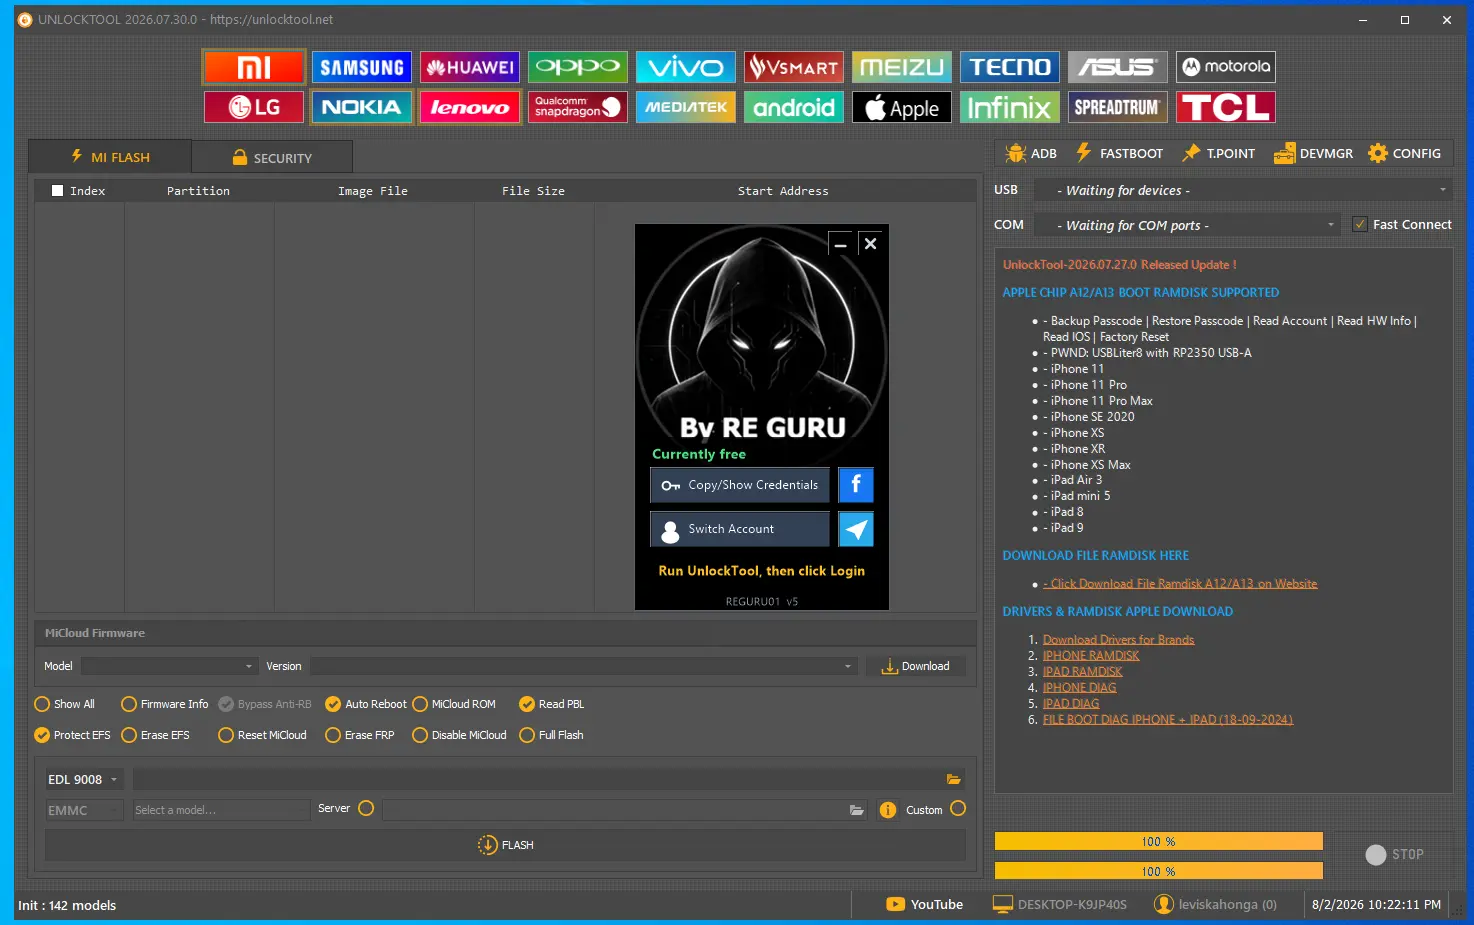Select the OPPO brand logo

pyautogui.click(x=578, y=67)
